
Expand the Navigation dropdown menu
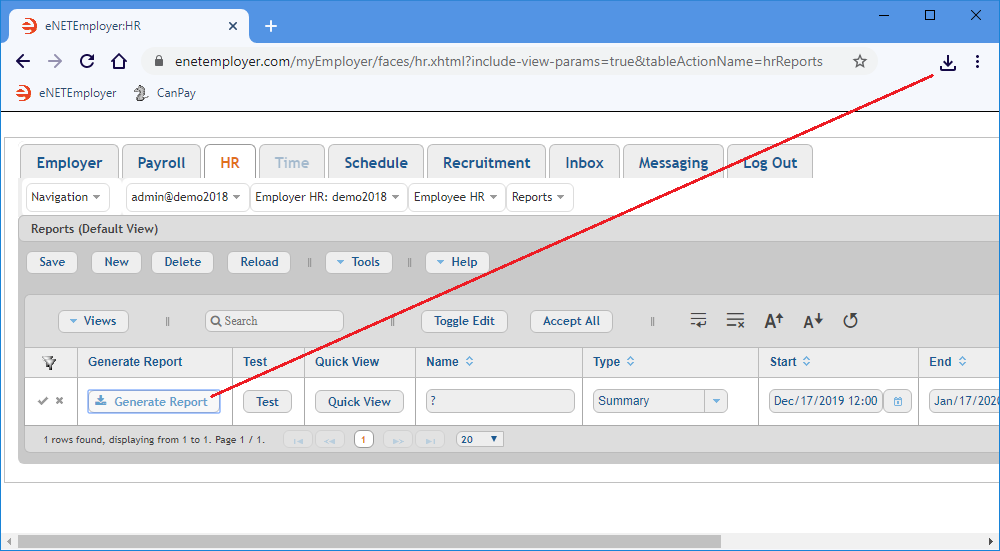point(67,197)
